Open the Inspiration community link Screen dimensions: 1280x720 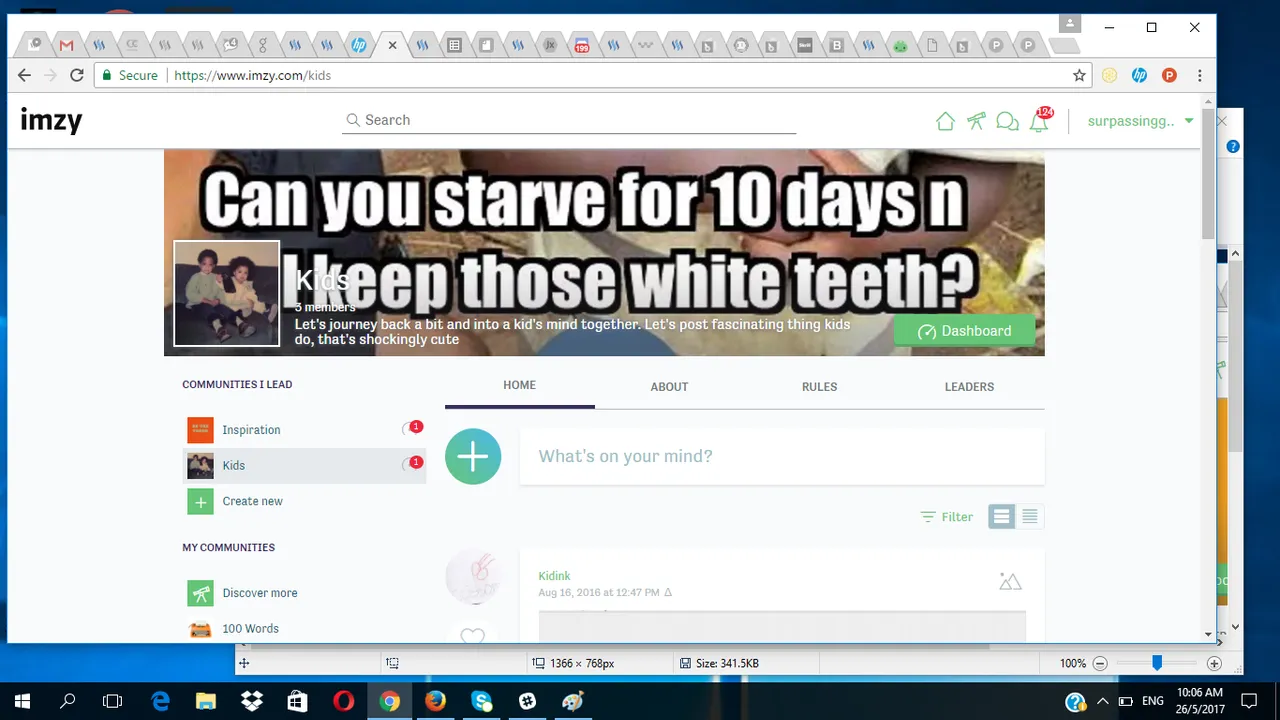251,430
